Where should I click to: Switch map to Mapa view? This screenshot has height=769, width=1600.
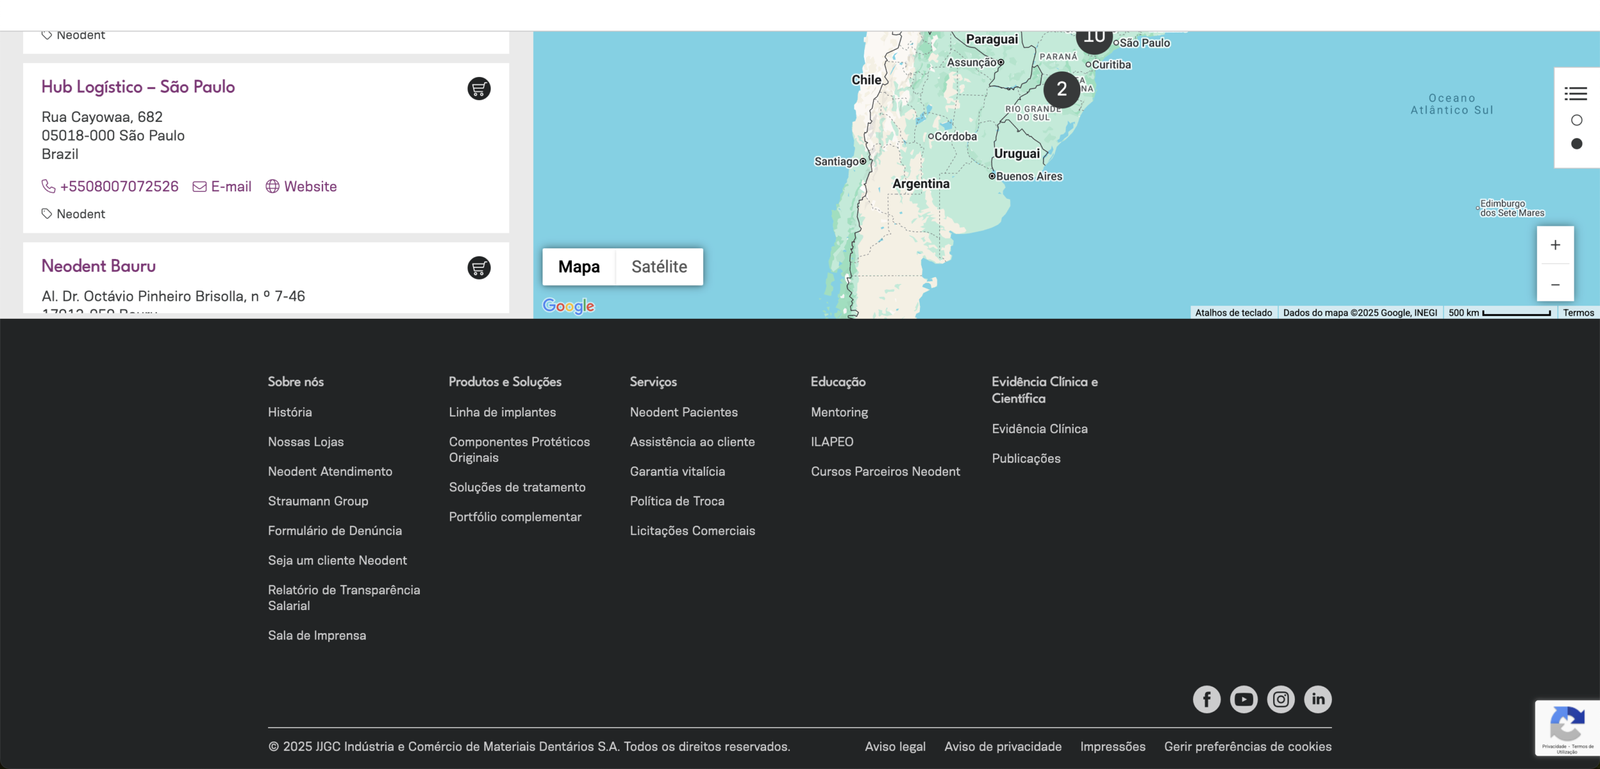point(579,267)
